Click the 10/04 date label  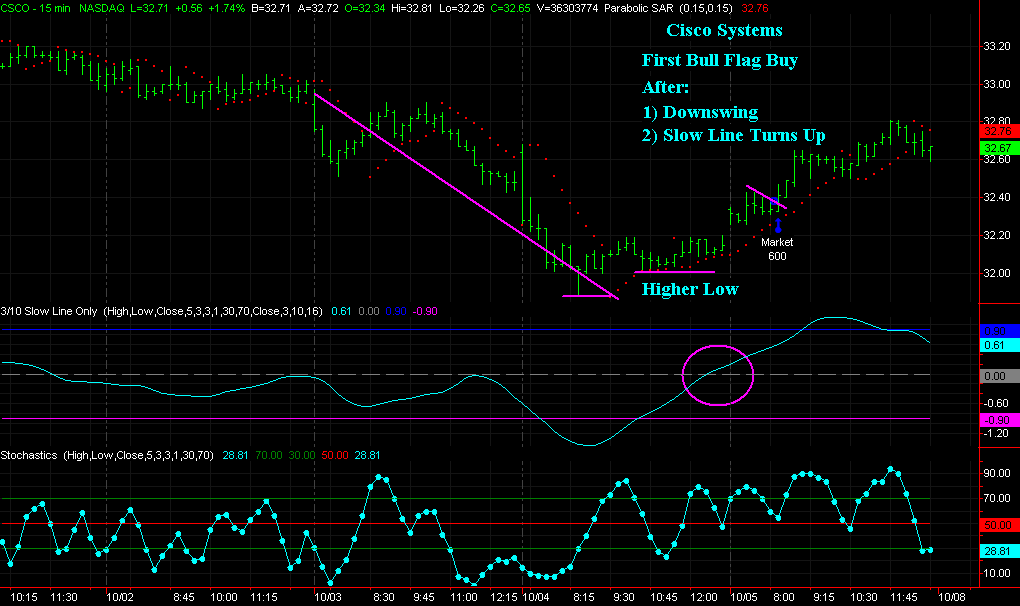click(536, 597)
